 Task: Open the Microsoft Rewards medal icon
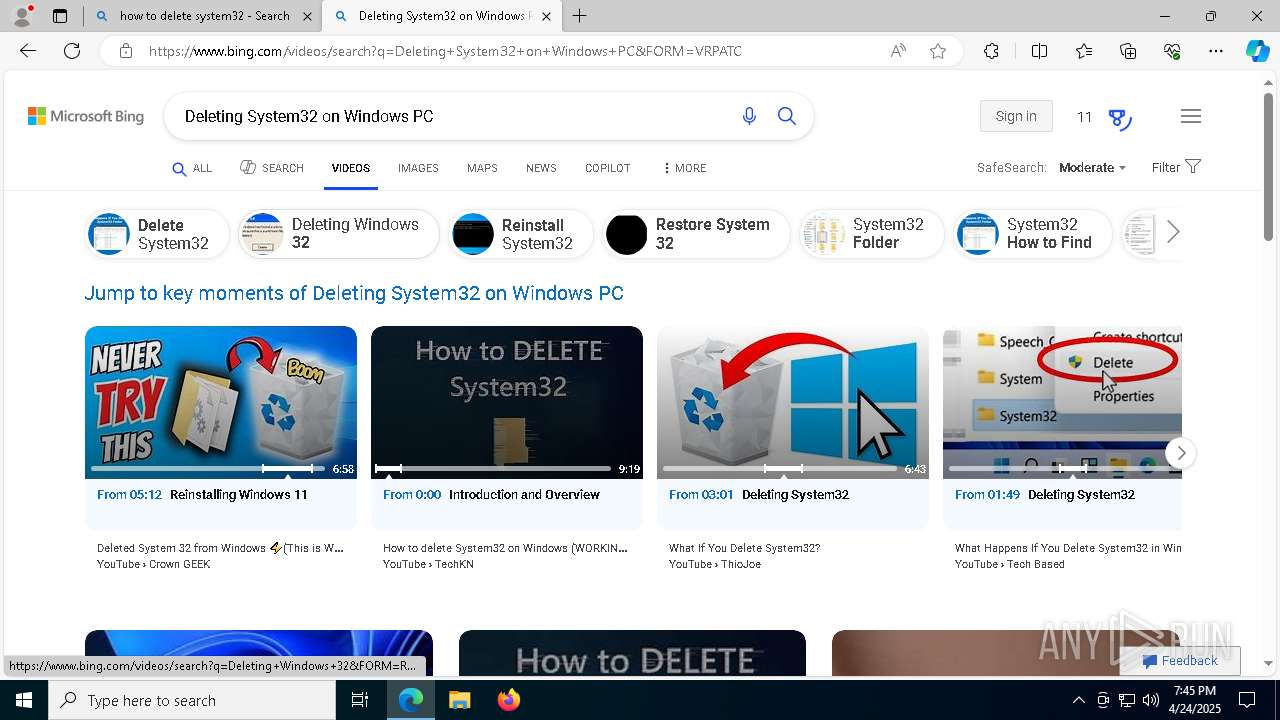point(1120,119)
